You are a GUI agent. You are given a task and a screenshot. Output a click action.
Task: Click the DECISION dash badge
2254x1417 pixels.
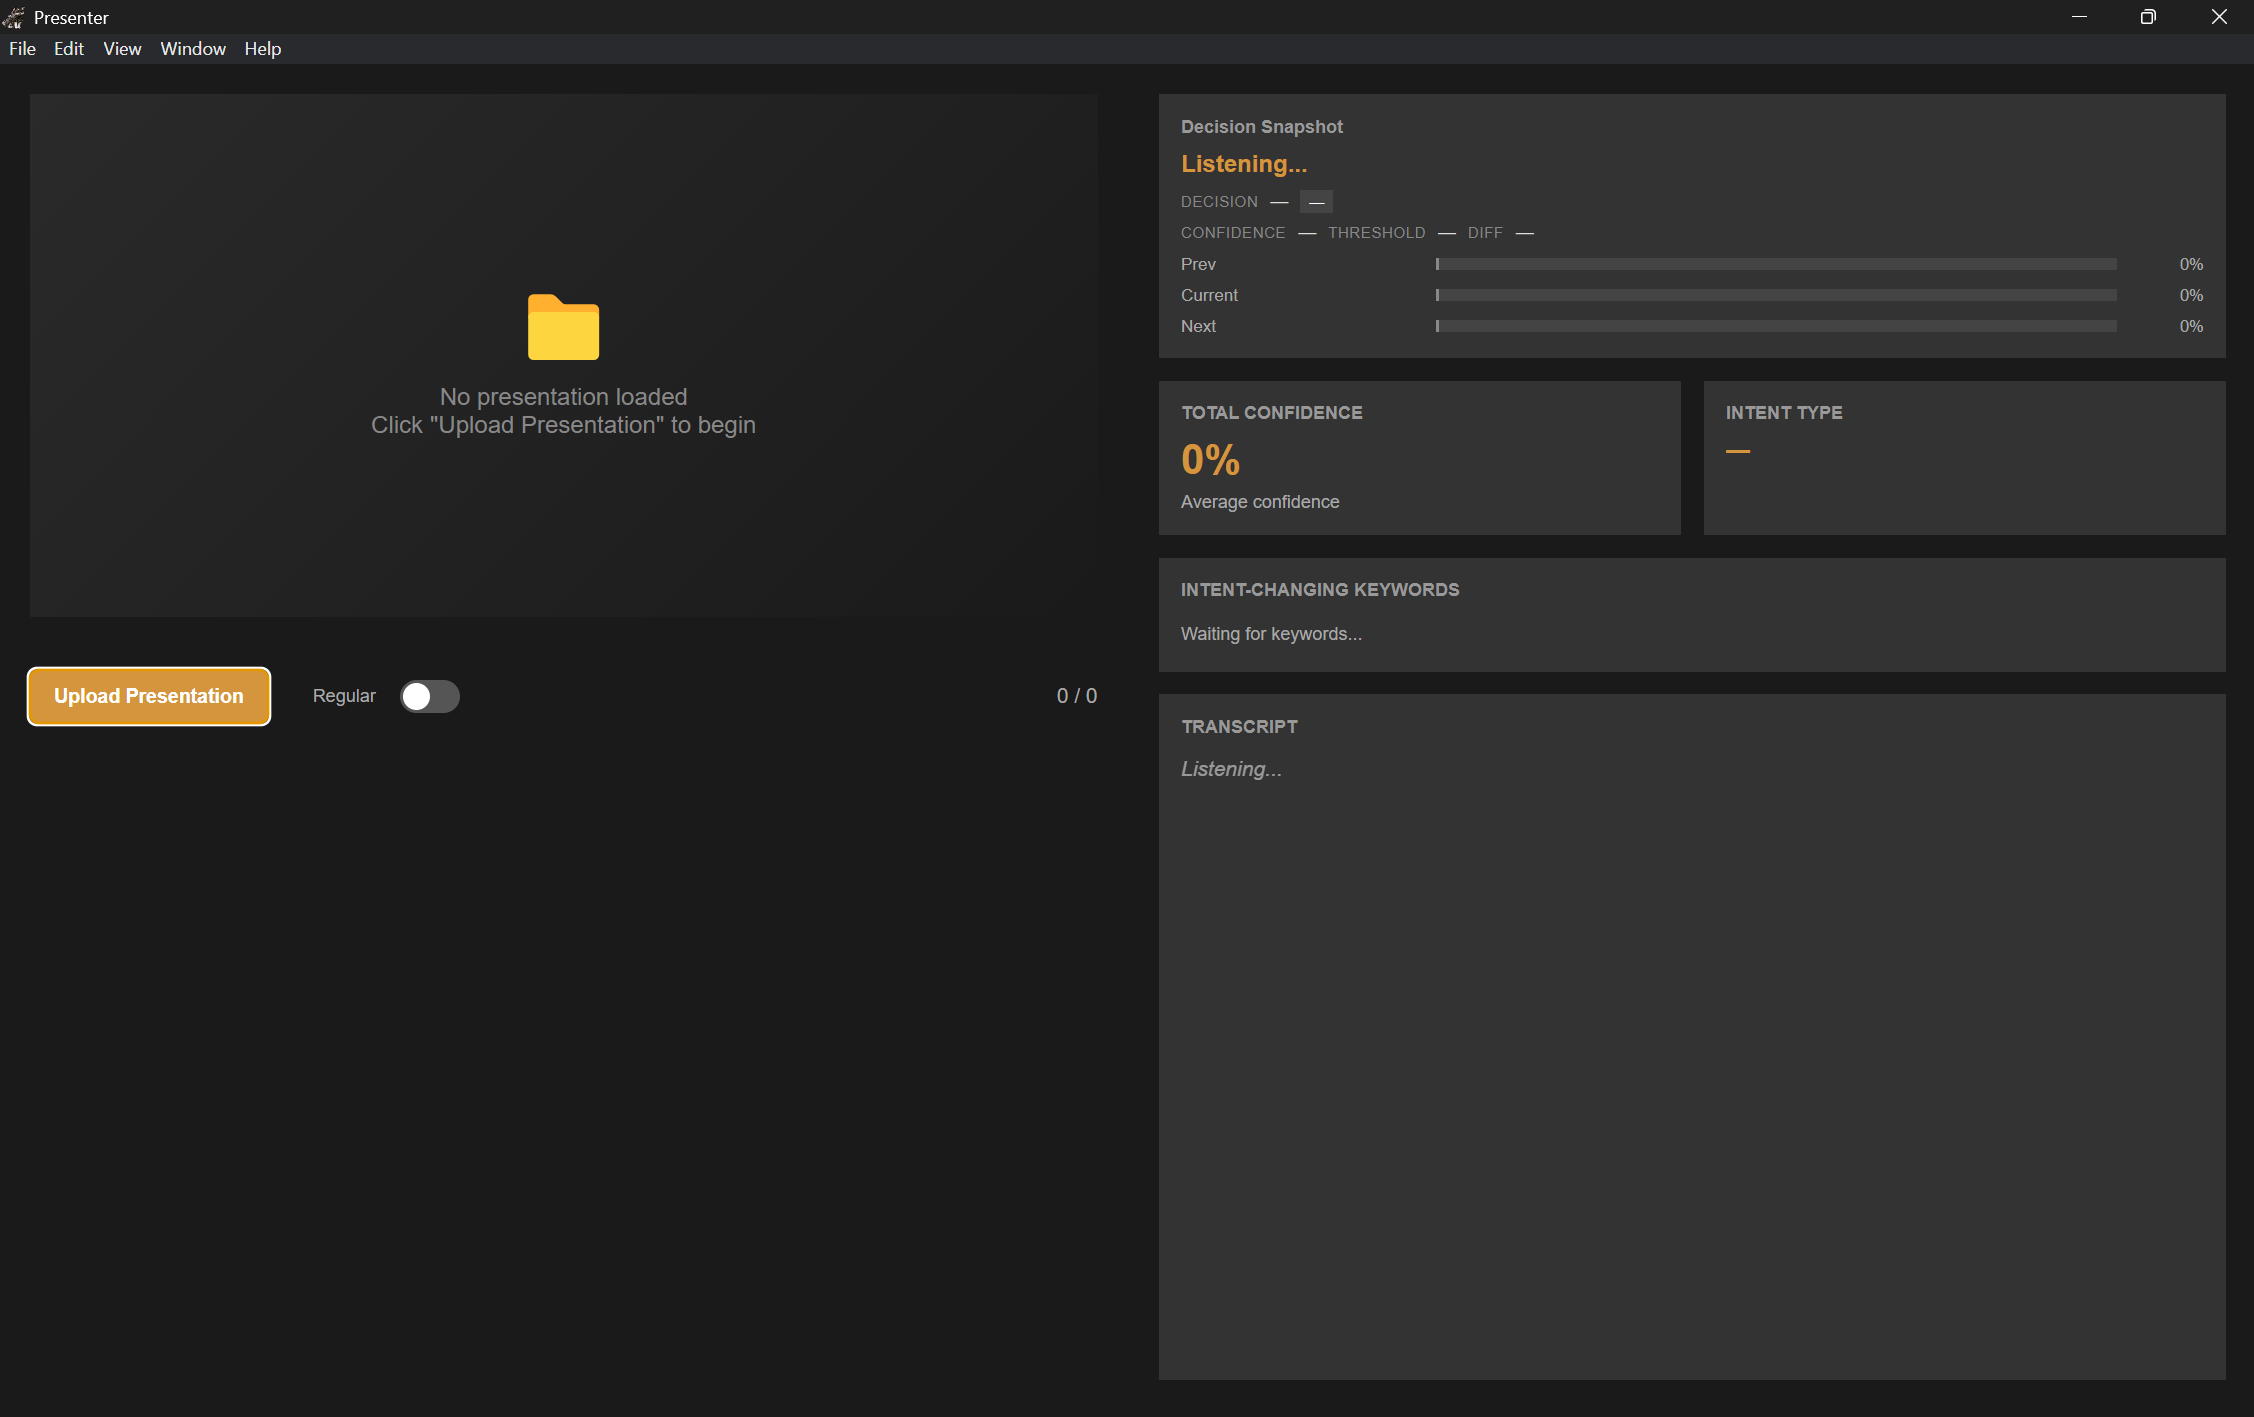tap(1316, 202)
